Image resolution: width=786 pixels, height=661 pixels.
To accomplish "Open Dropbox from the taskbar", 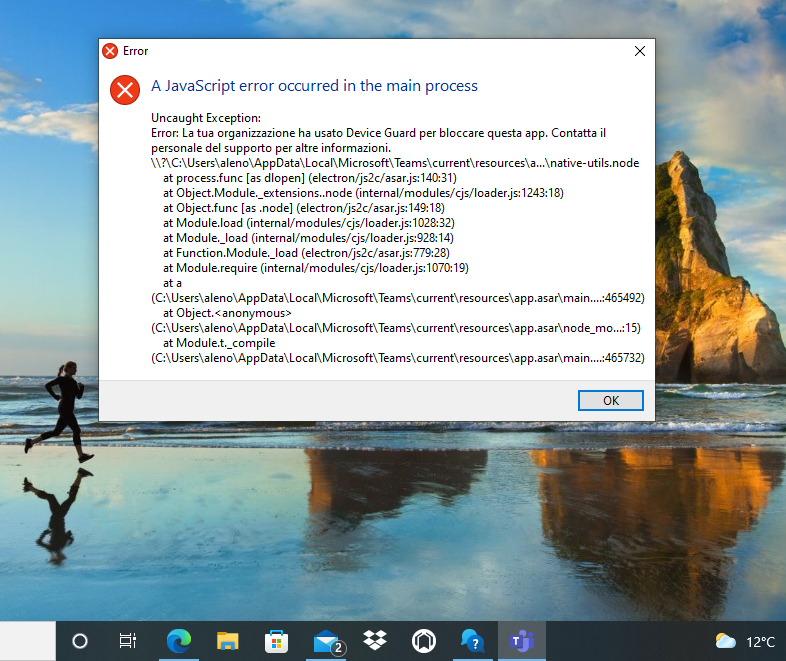I will (x=375, y=640).
